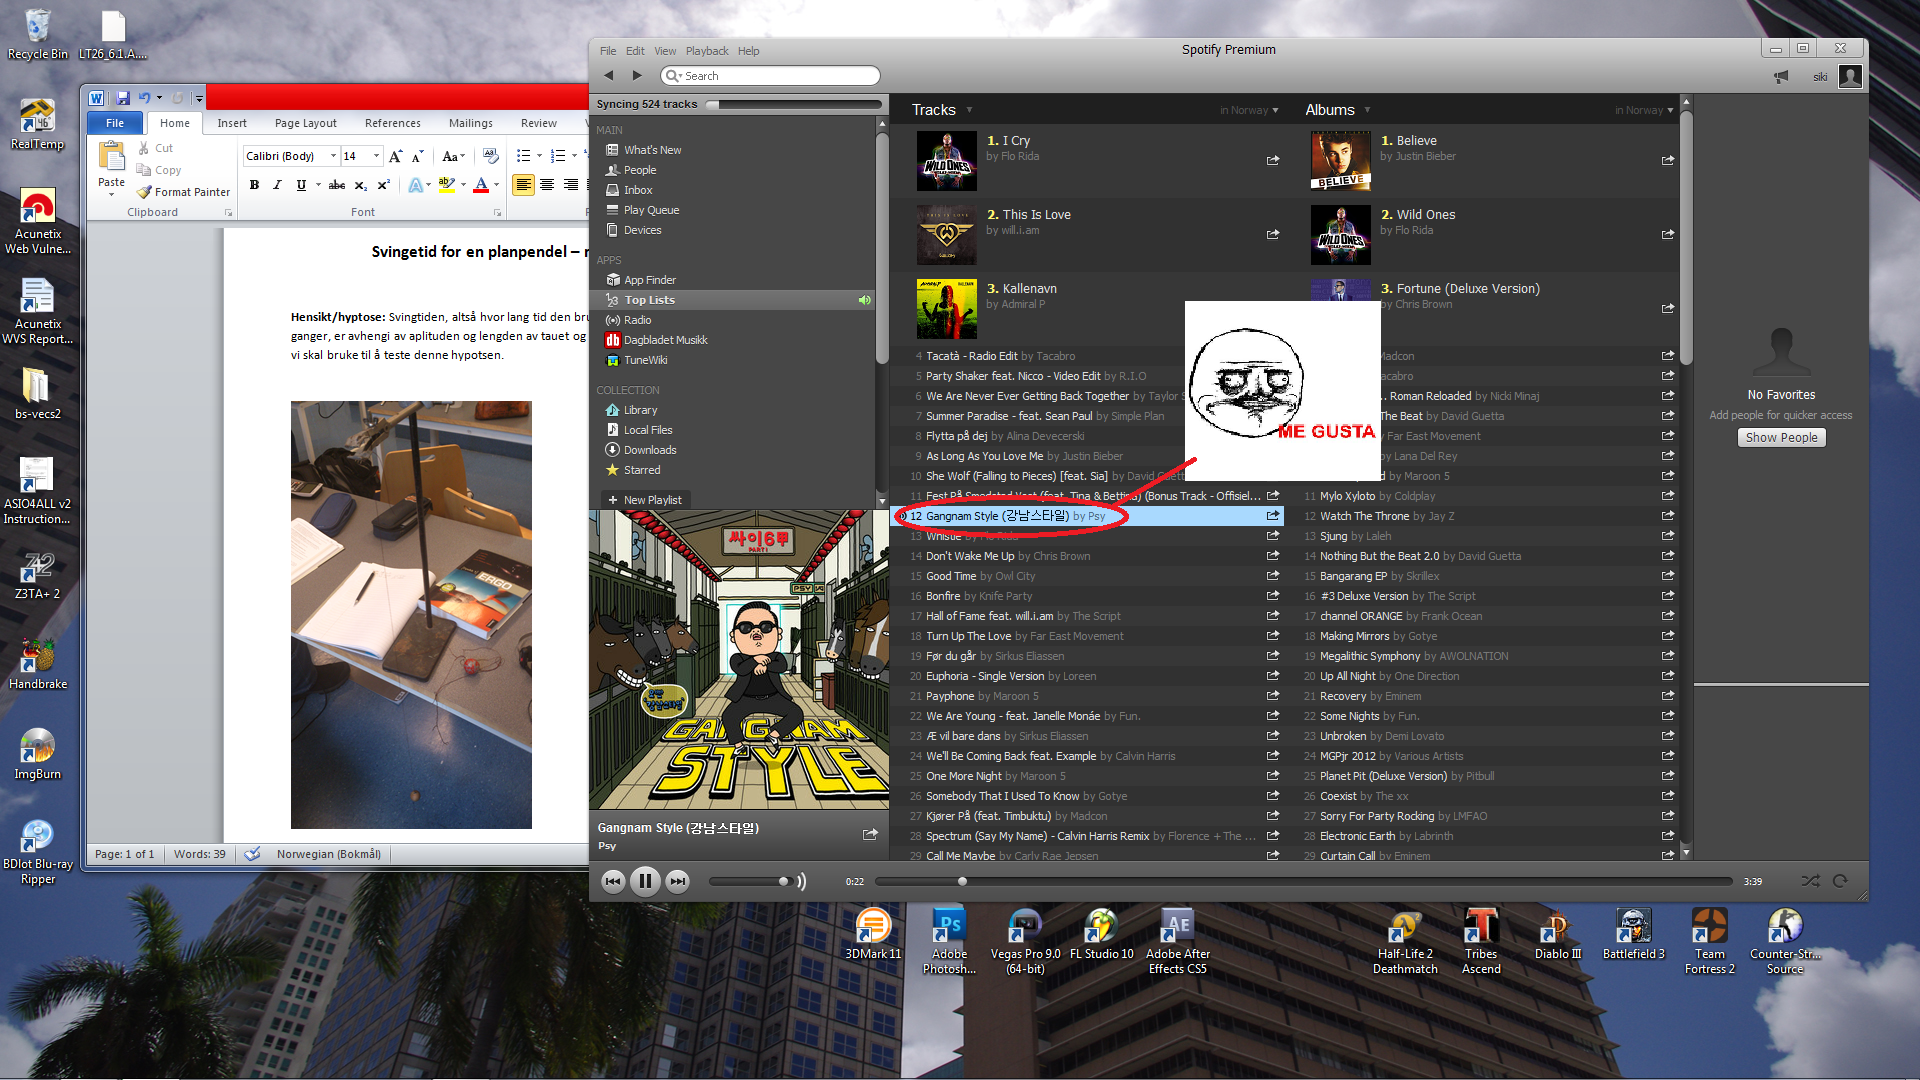This screenshot has height=1080, width=1920.
Task: Open Local Files in Spotify
Action: pos(647,430)
